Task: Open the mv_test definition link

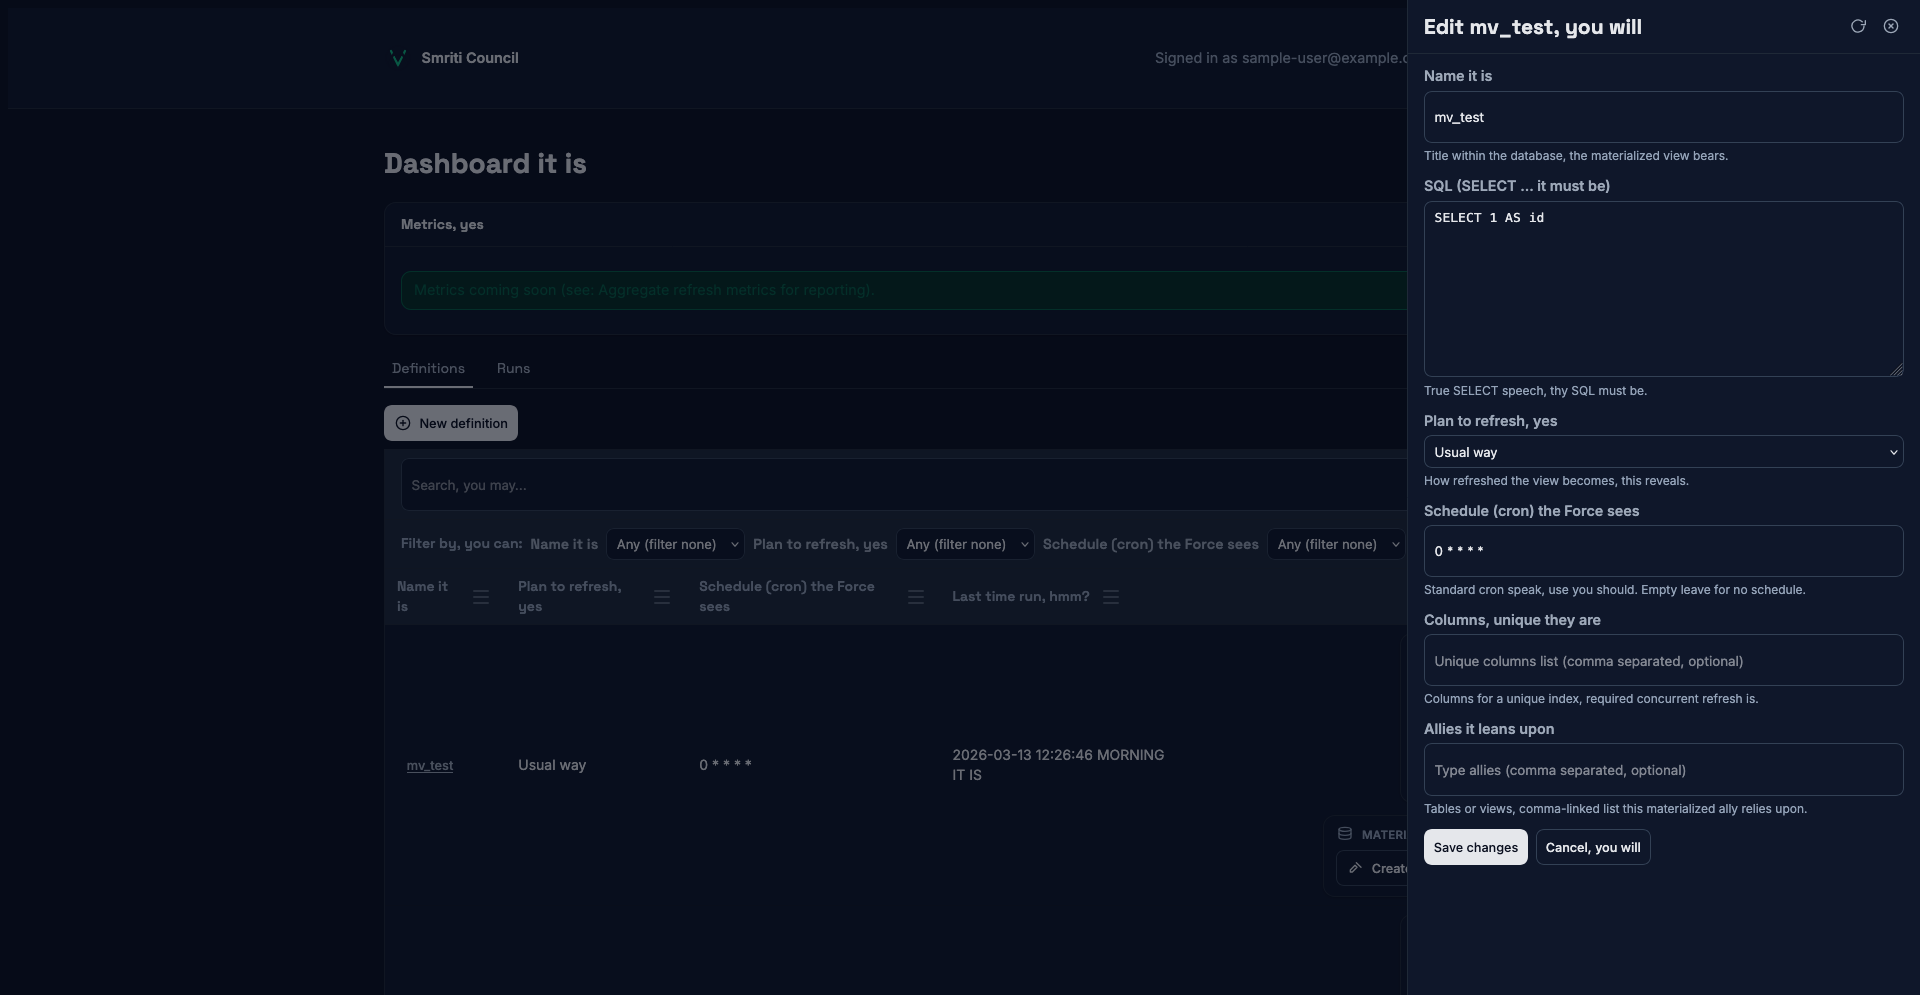Action: point(430,765)
